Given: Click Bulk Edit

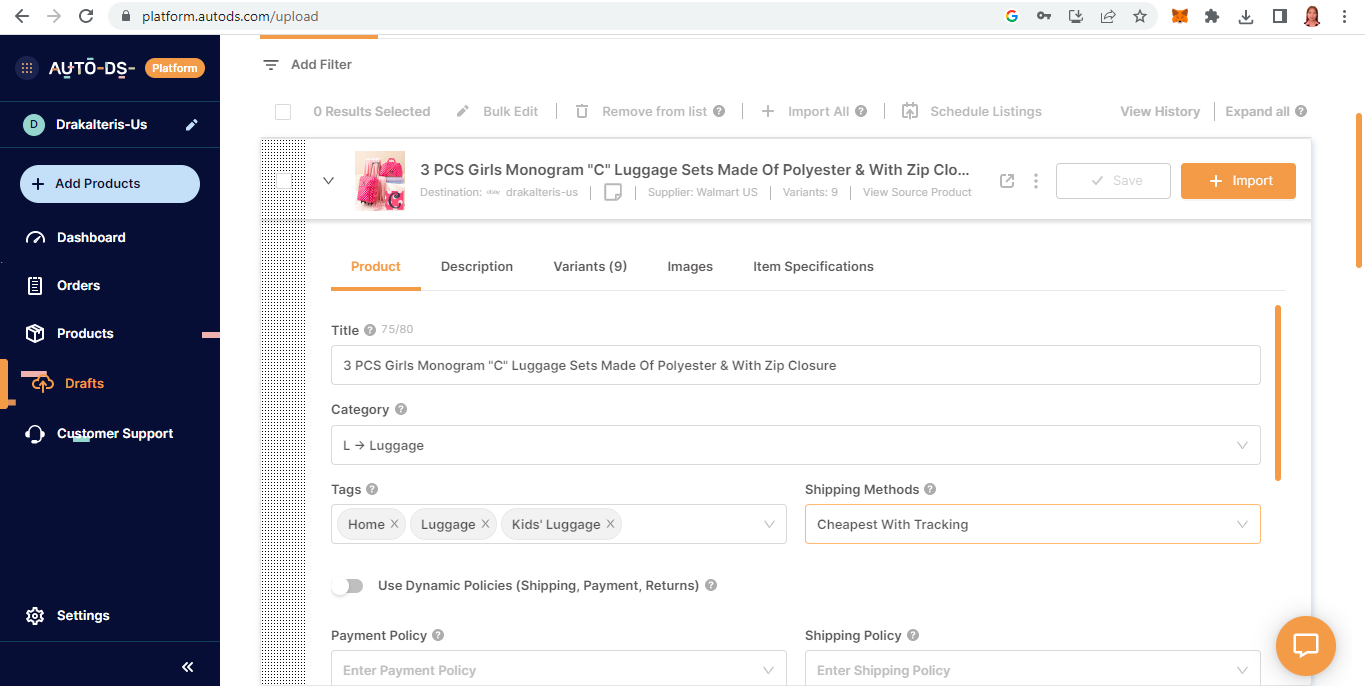Looking at the screenshot, I should (497, 112).
